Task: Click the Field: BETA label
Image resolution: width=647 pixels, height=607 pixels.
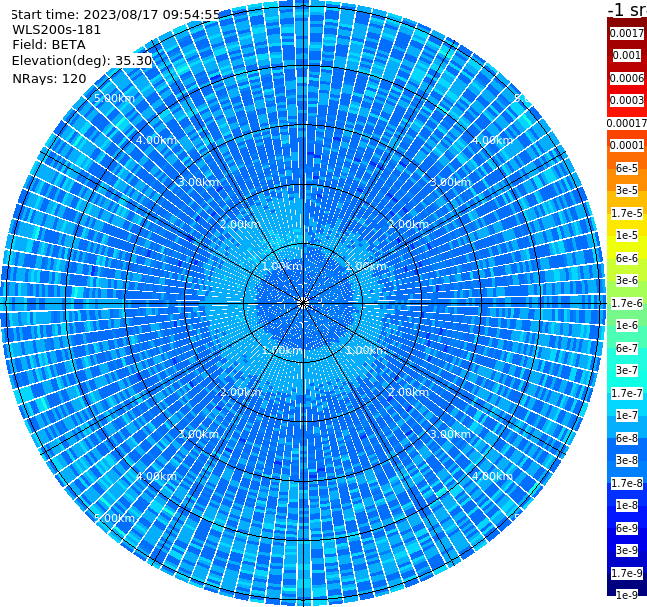Action: tap(49, 45)
